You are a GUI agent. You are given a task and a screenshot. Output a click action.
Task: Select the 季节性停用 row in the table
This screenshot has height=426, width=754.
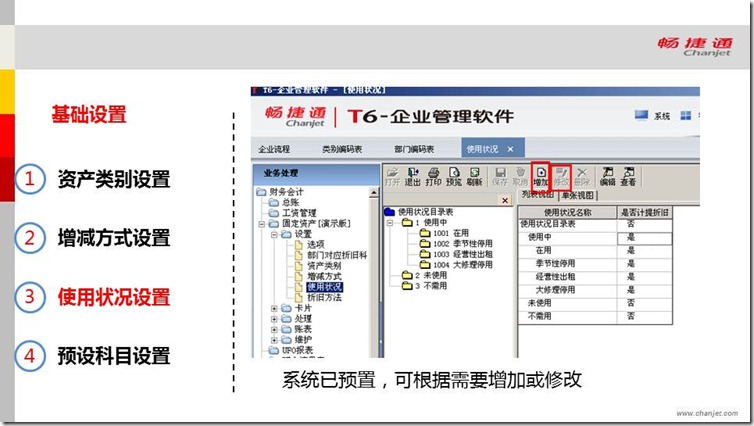tap(595, 263)
